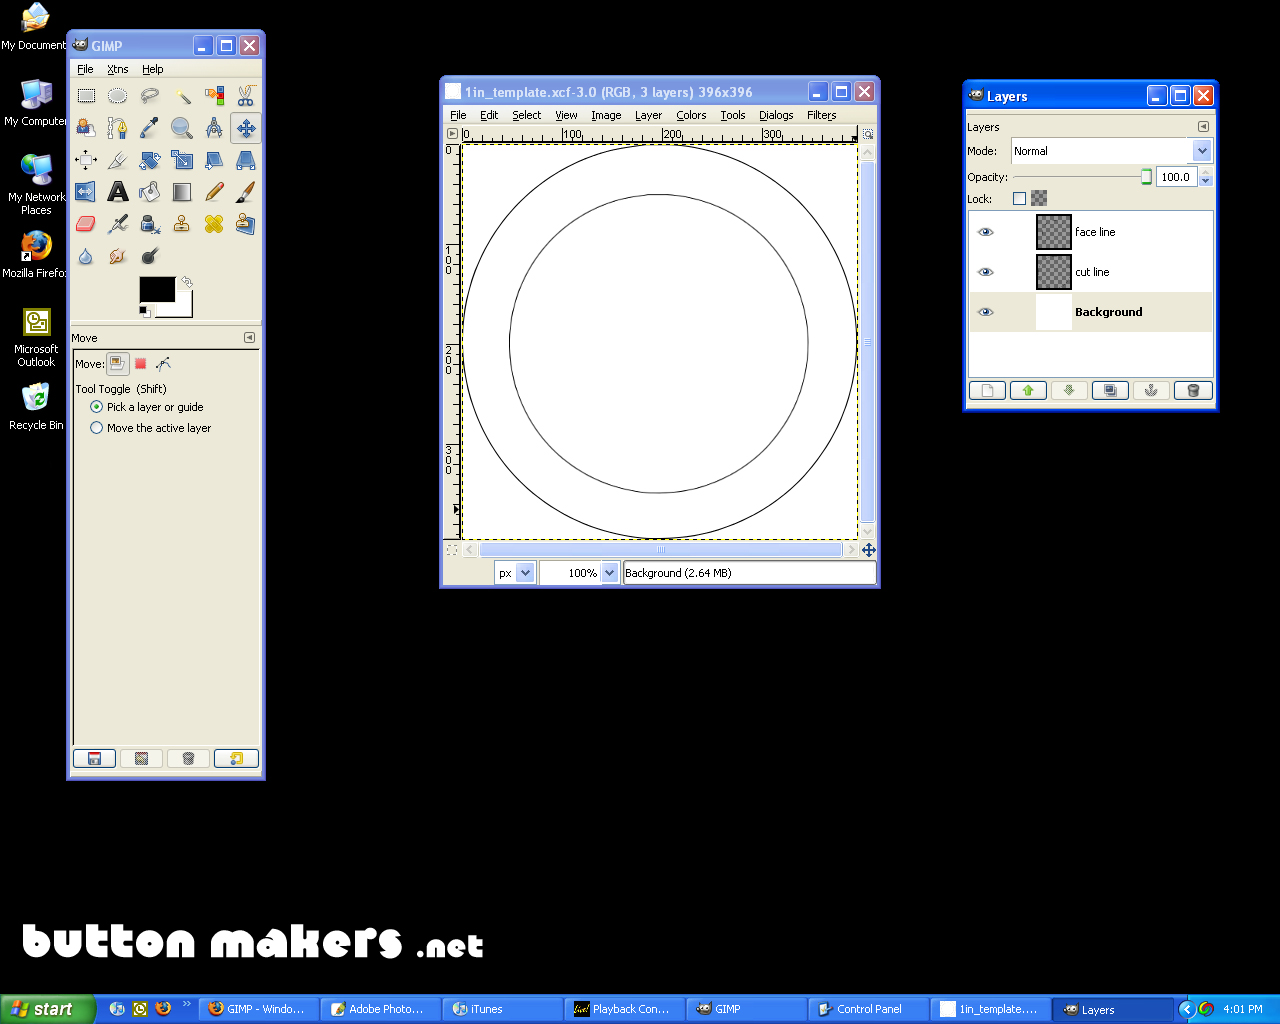Activate the Text tool
This screenshot has height=1024, width=1280.
118,192
